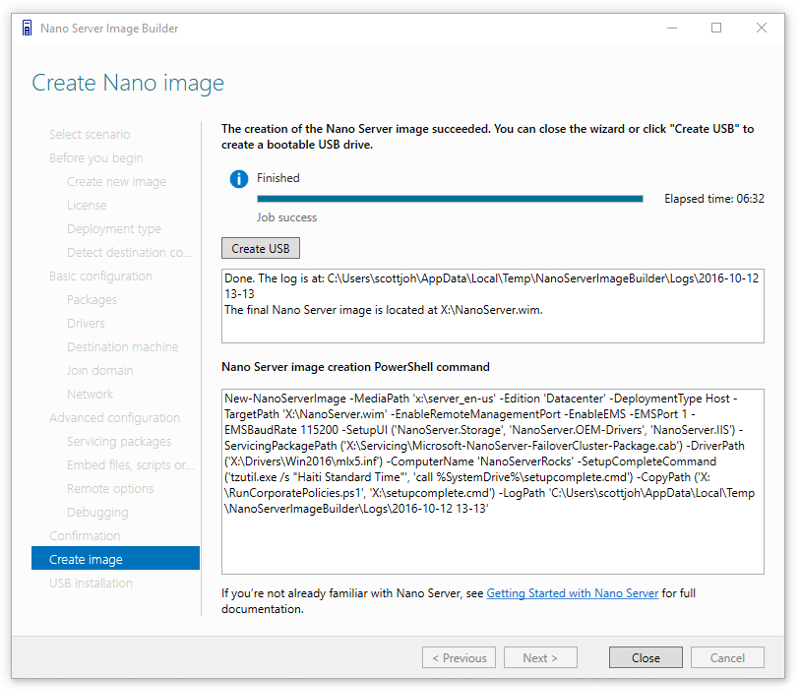Click the 'Job success' status text
The width and height of the screenshot is (800, 691).
click(287, 217)
